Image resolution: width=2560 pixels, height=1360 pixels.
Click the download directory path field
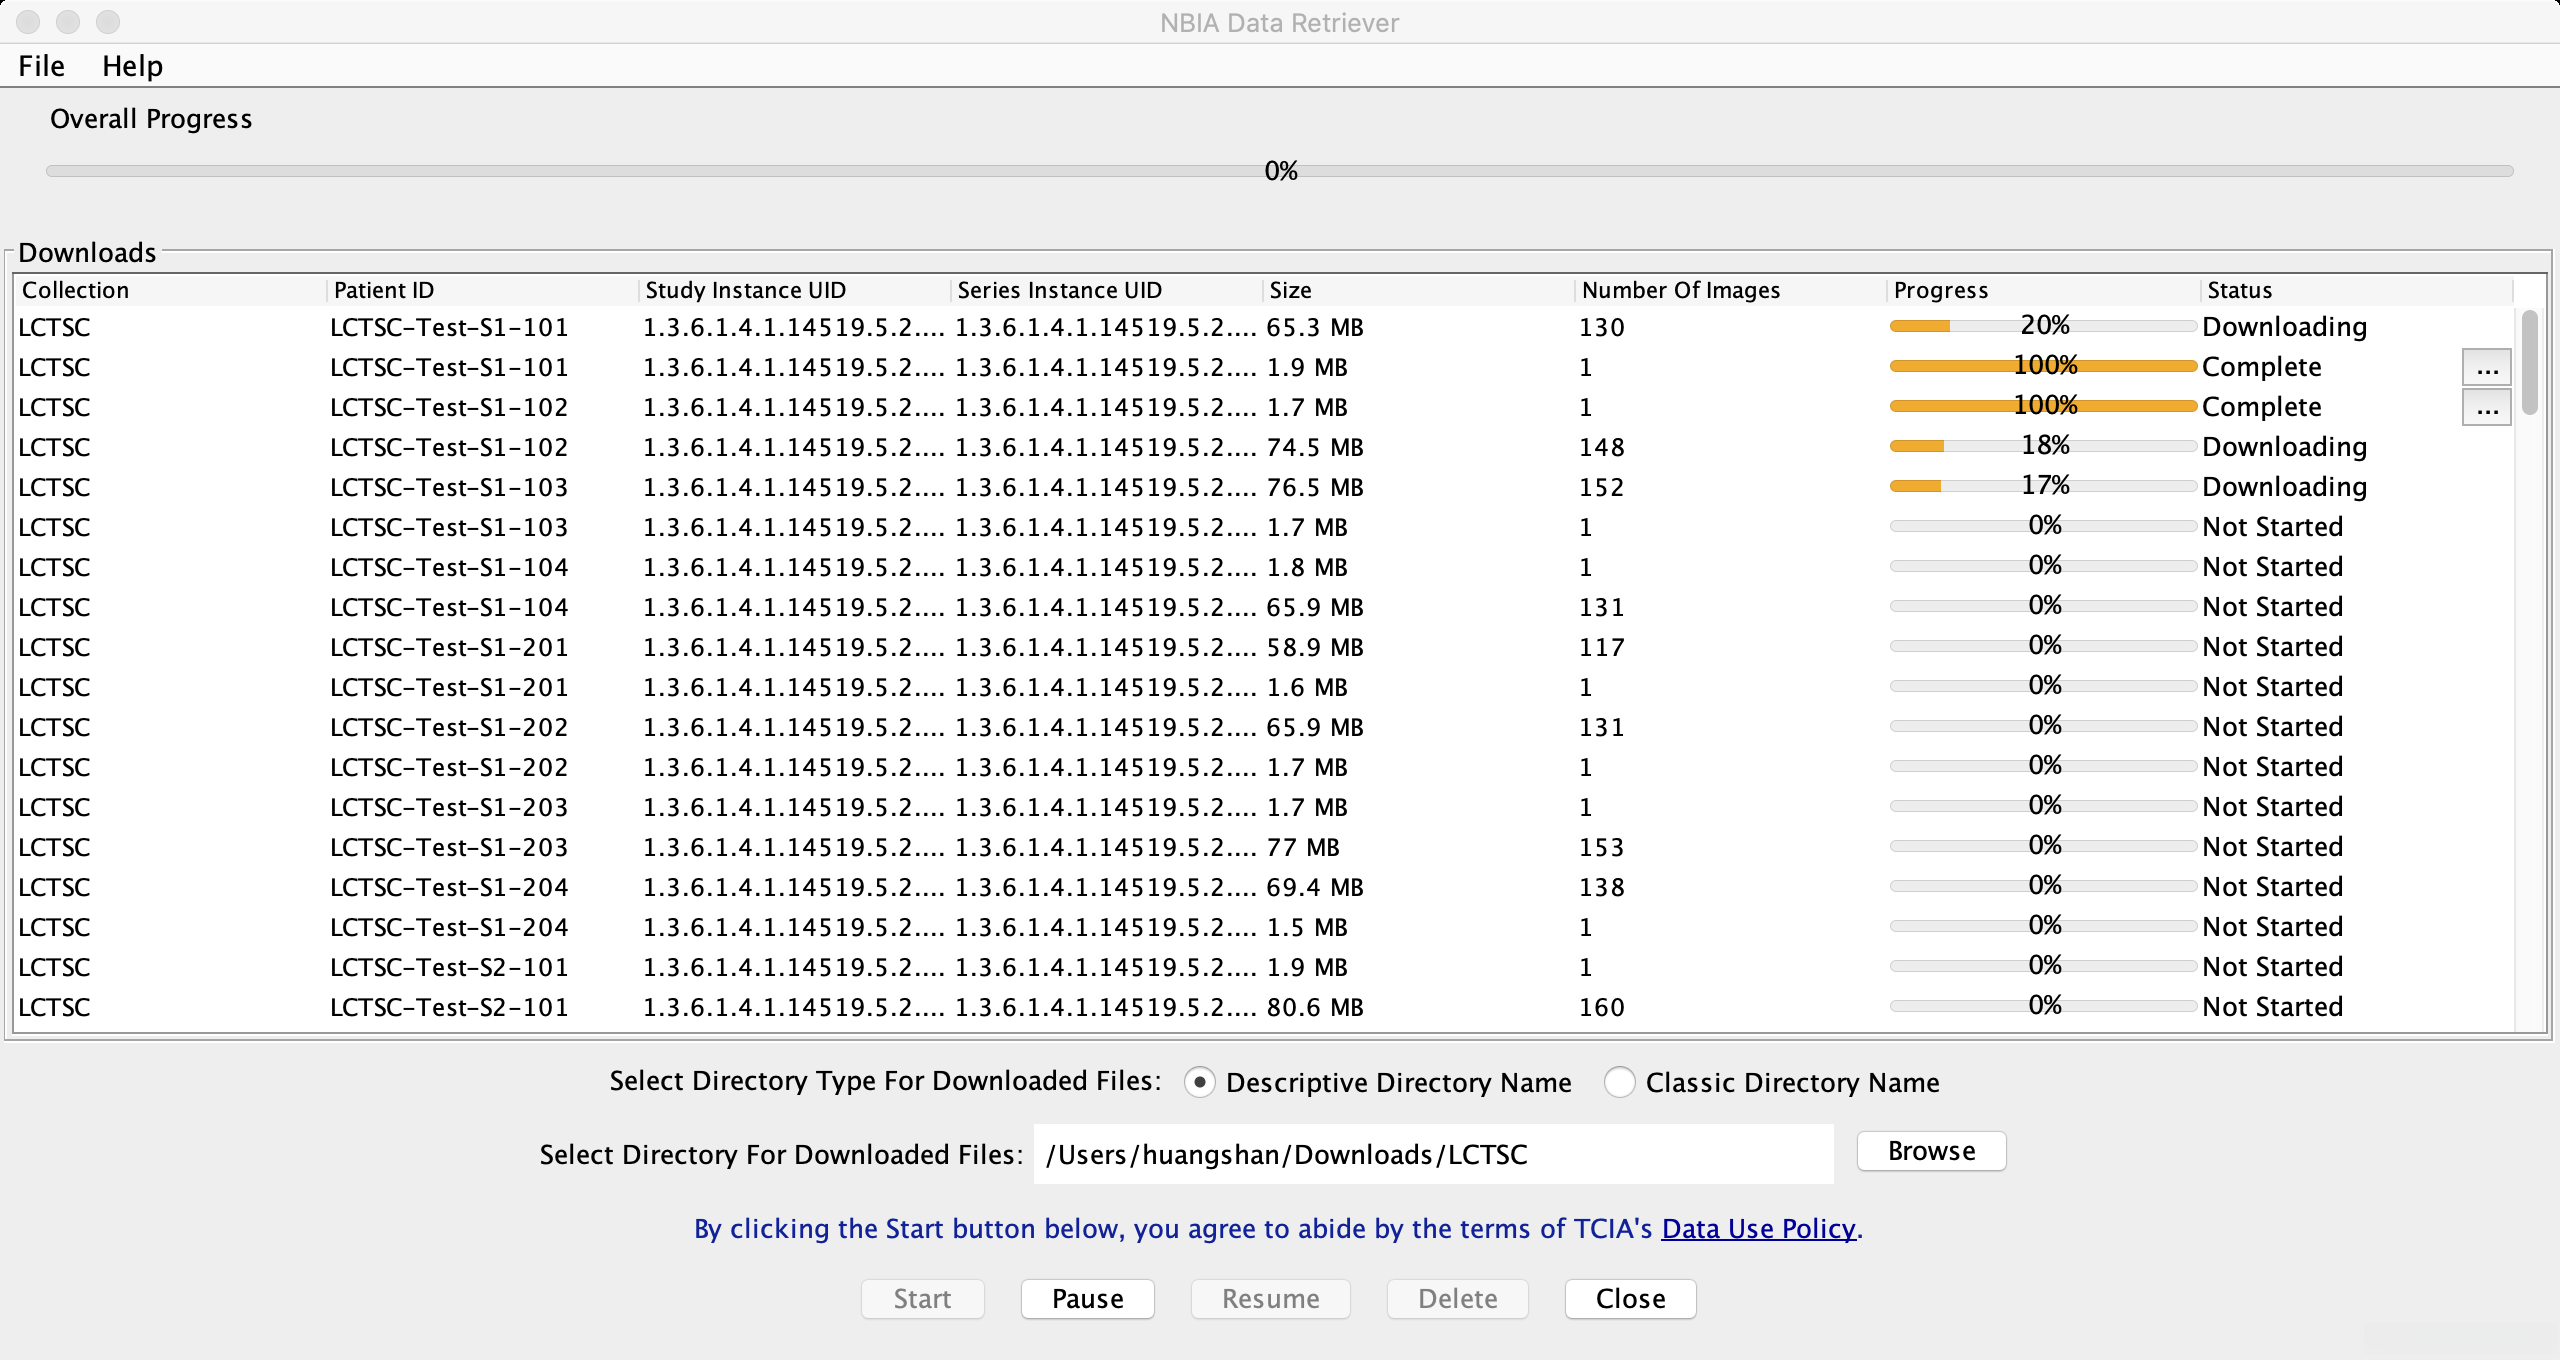(x=1432, y=1154)
